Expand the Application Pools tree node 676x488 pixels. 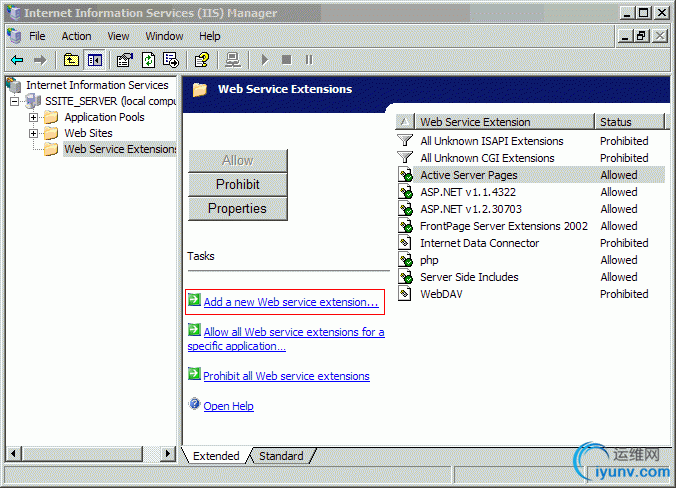tap(33, 117)
